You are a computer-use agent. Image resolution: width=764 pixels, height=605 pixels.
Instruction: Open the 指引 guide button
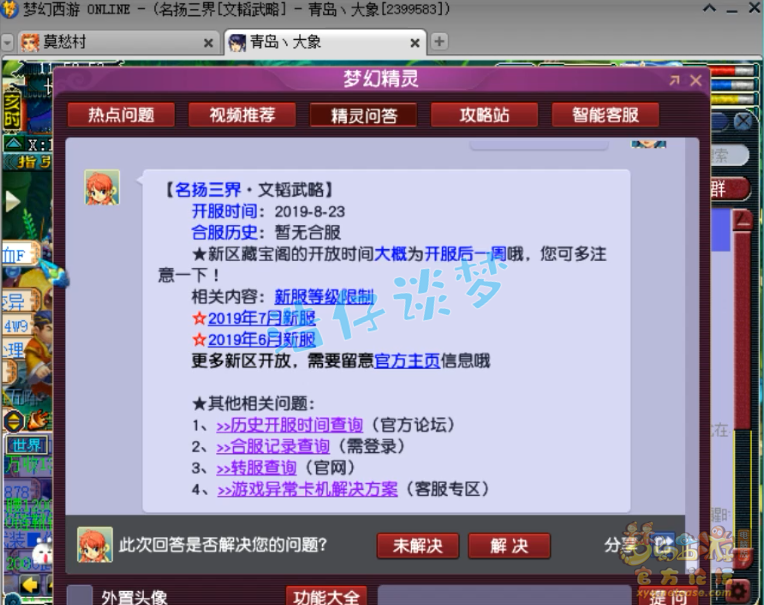[x=28, y=162]
